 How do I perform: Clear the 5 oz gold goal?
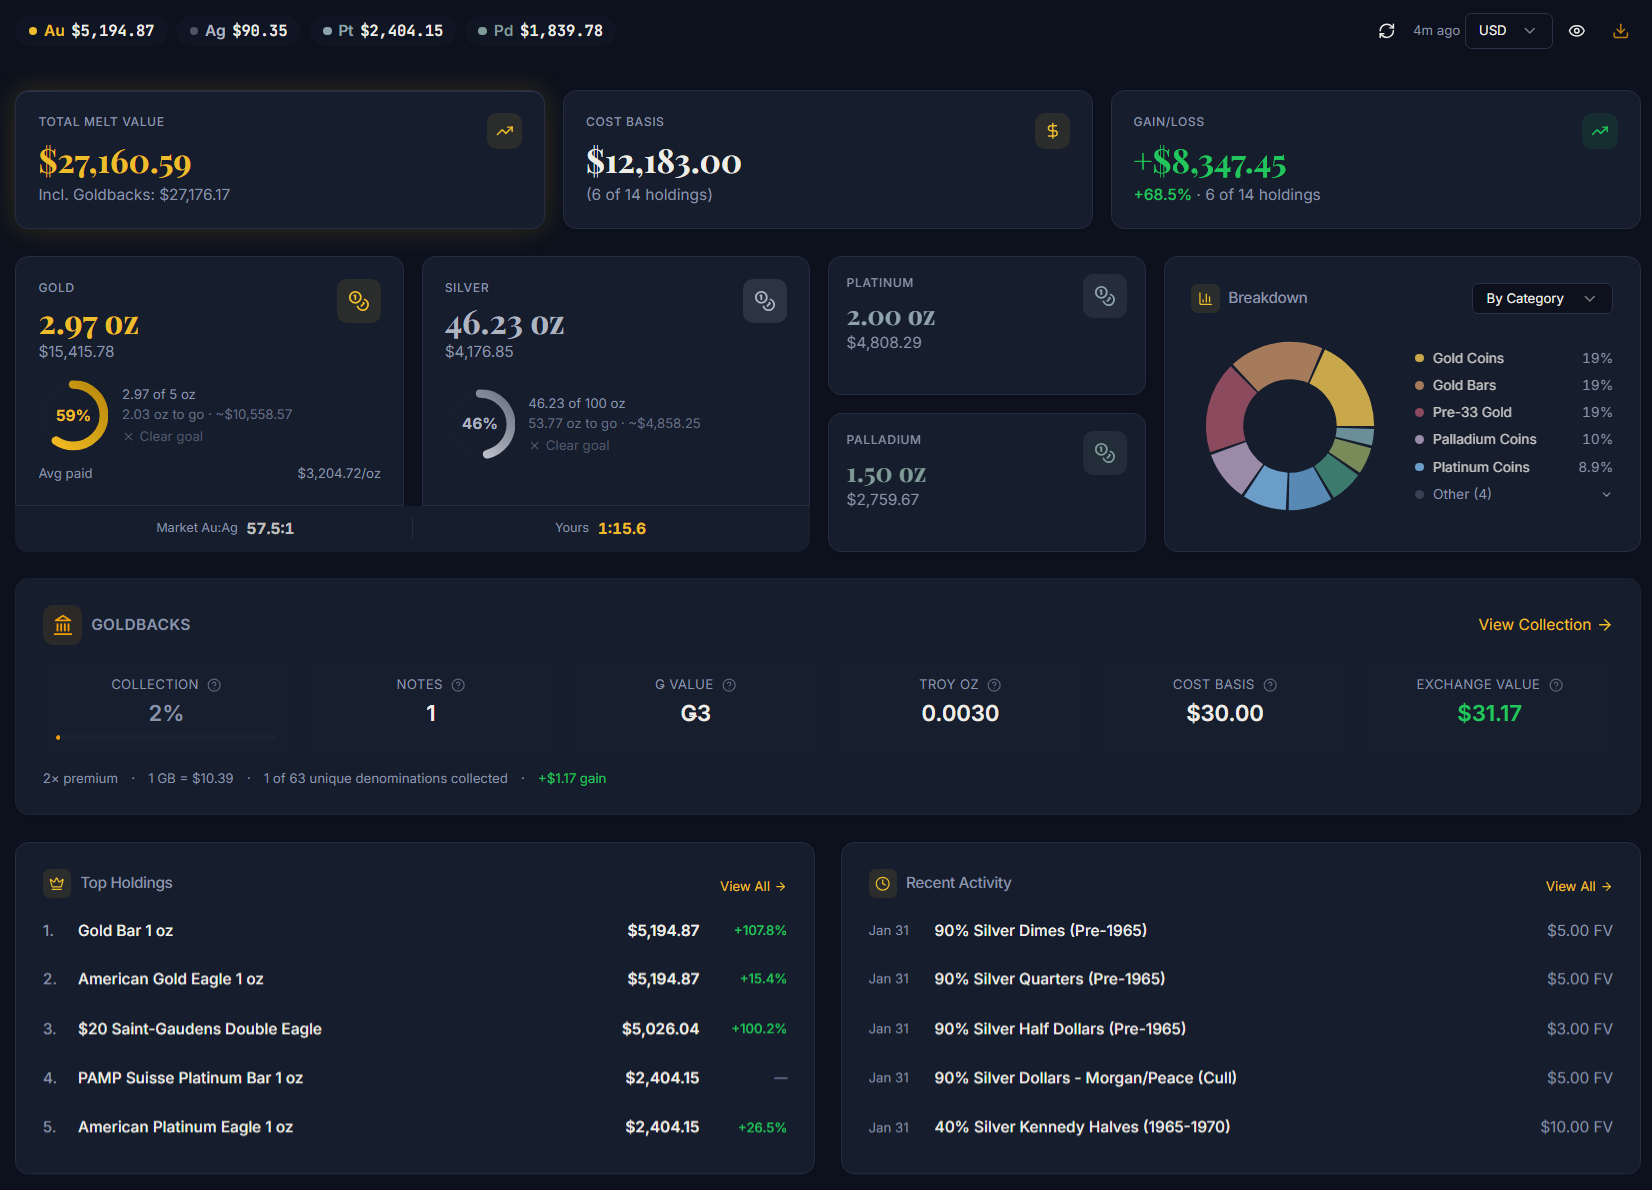coord(163,436)
